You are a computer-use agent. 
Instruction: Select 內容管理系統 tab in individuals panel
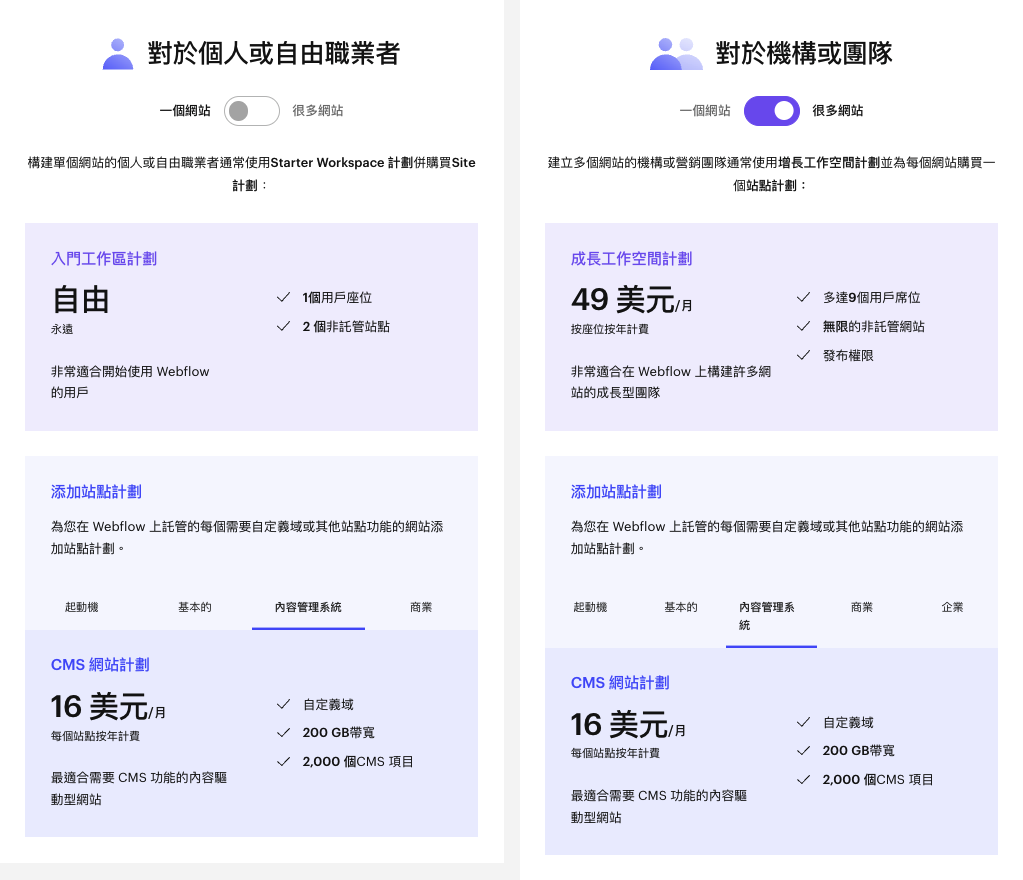pyautogui.click(x=308, y=607)
